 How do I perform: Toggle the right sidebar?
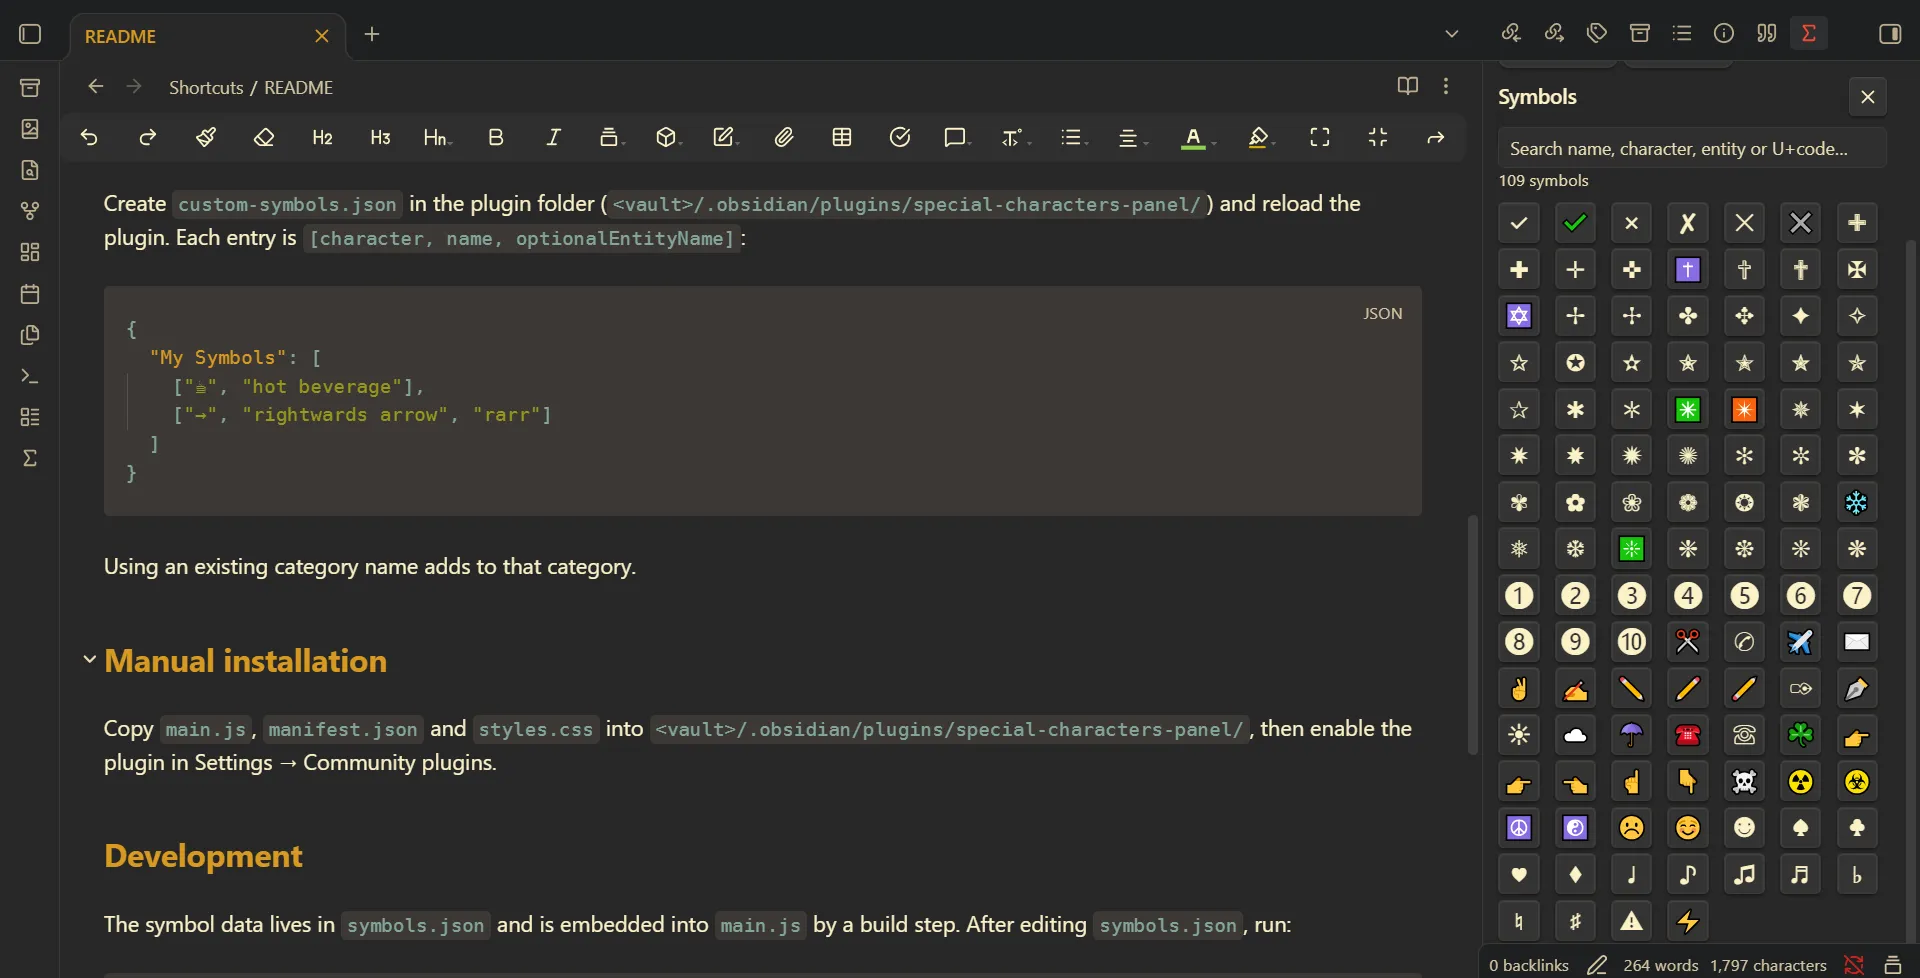click(x=1890, y=34)
